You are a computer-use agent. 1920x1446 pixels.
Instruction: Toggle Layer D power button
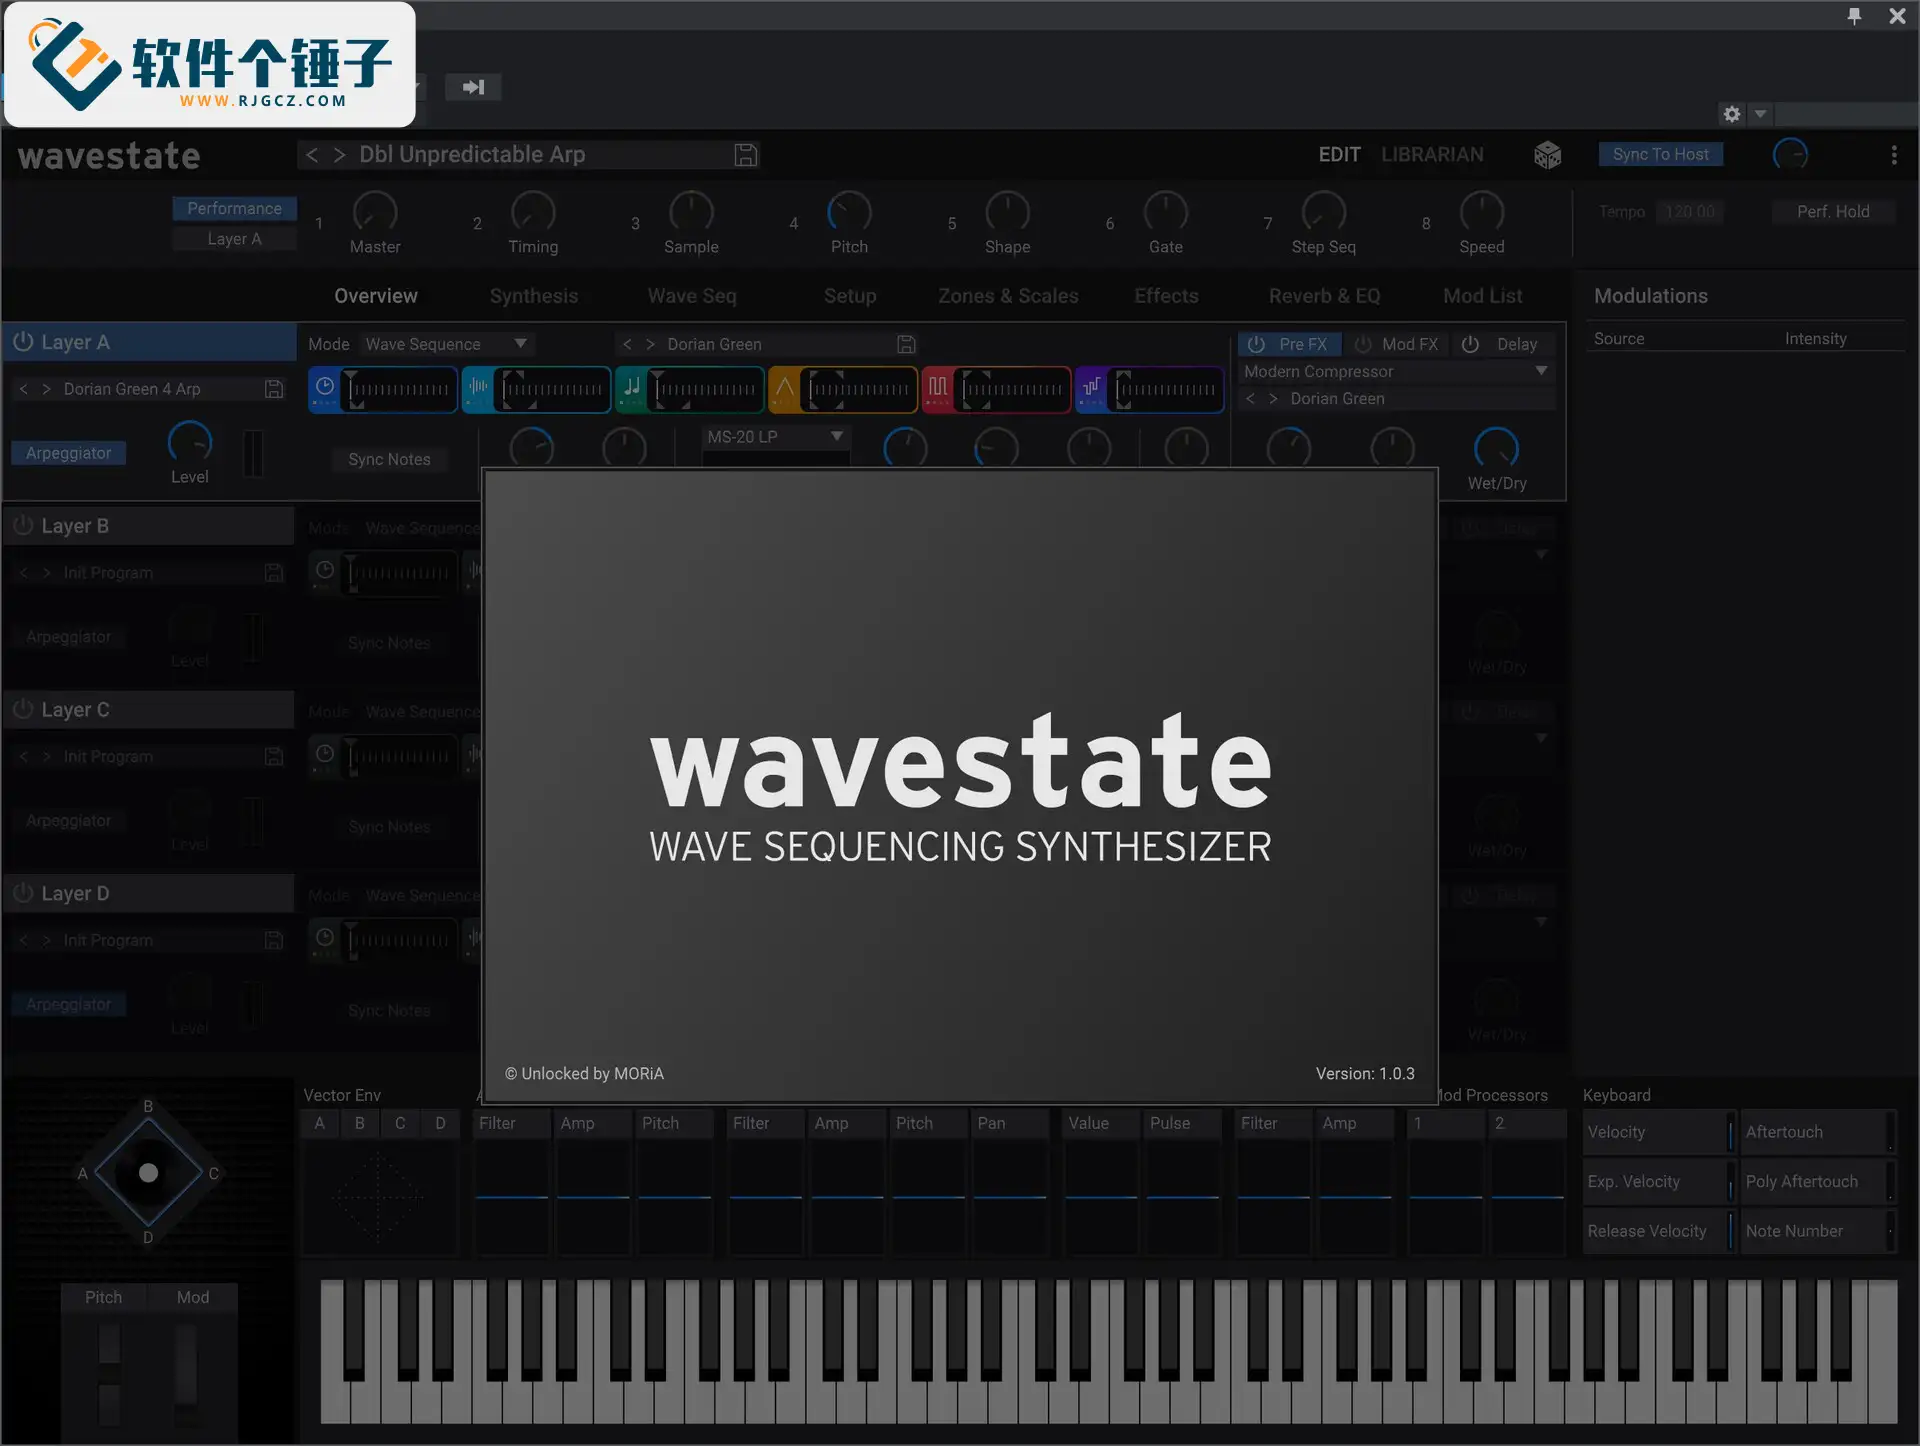click(x=23, y=894)
